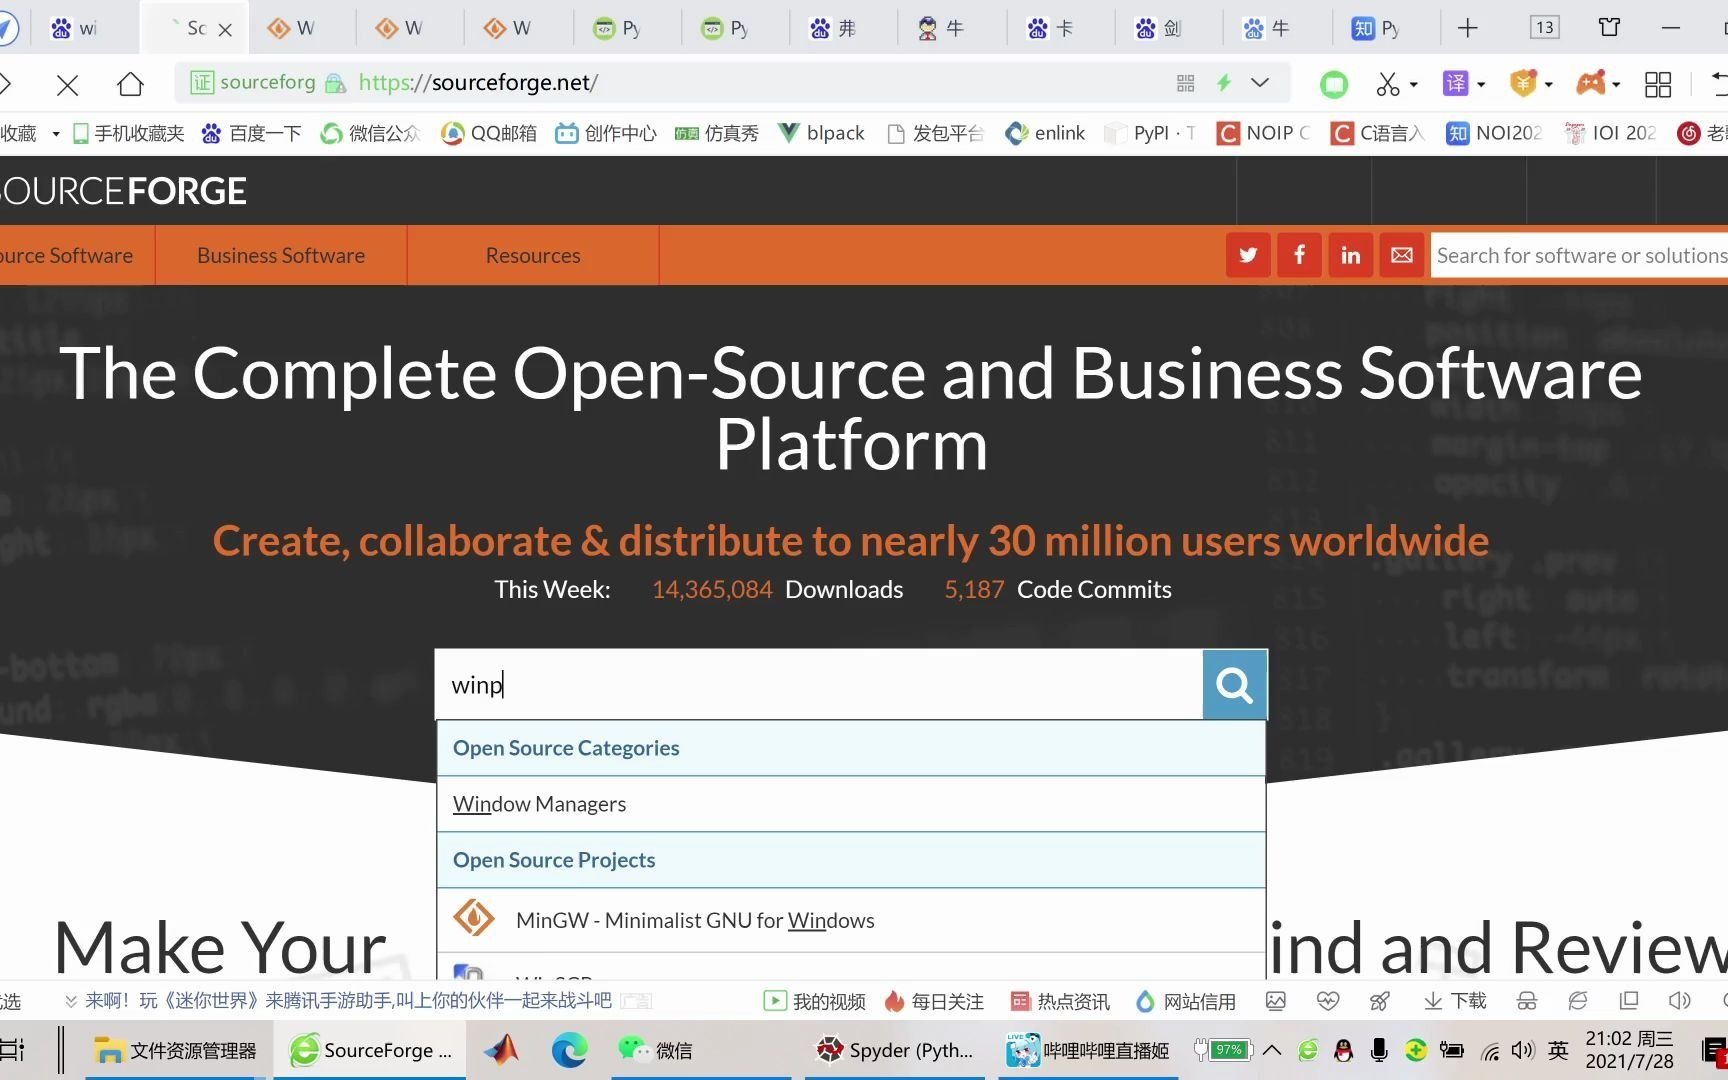Expand the bear extension dropdown arrow
Viewport: 1728px width, 1080px height.
point(1549,85)
